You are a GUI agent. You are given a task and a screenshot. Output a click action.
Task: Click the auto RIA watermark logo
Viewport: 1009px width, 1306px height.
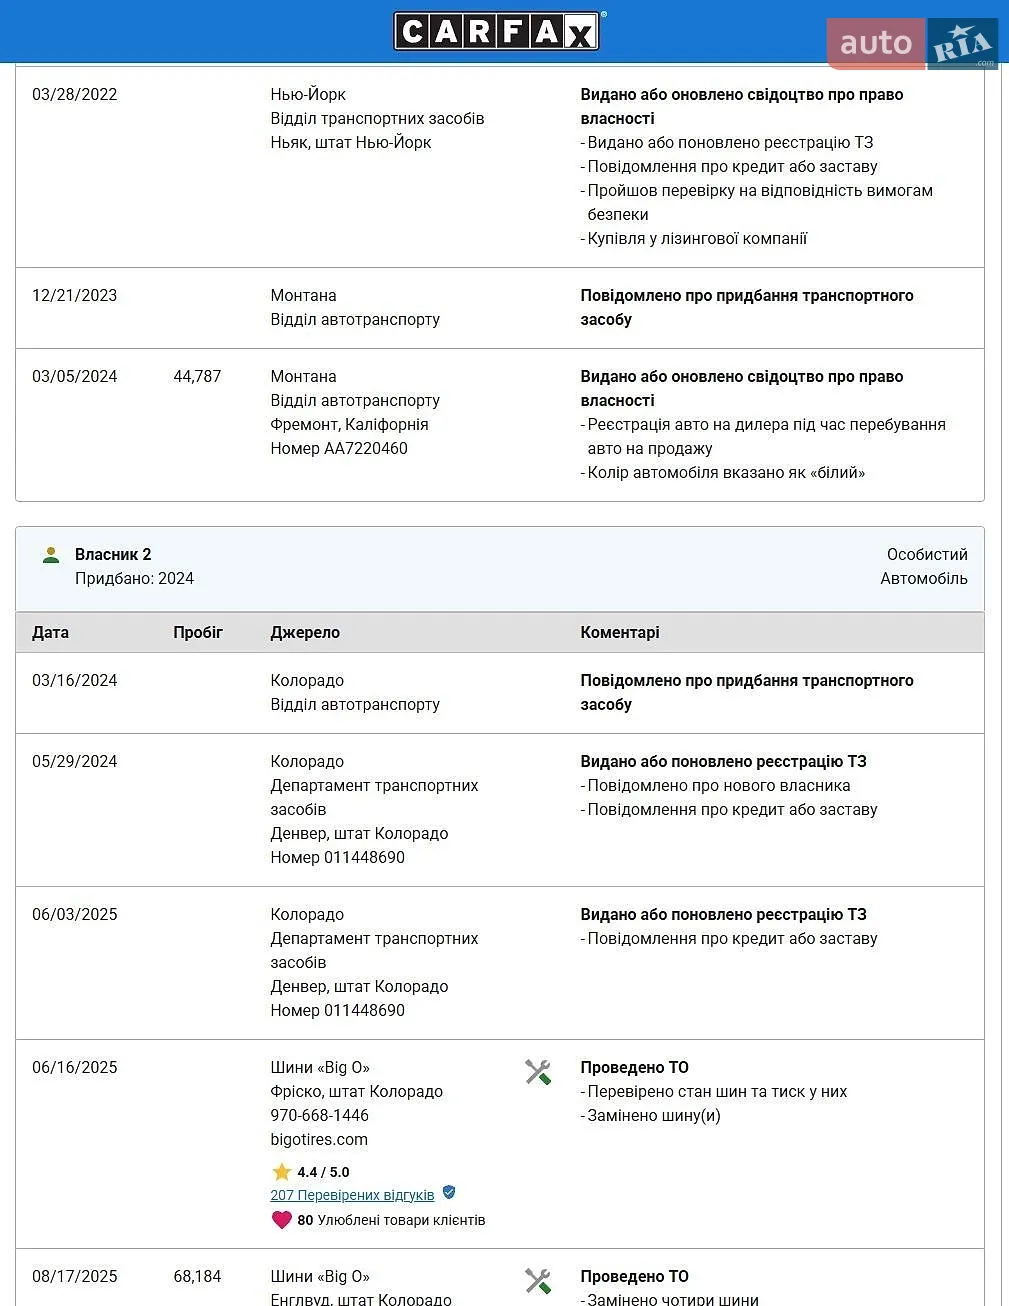tap(912, 43)
